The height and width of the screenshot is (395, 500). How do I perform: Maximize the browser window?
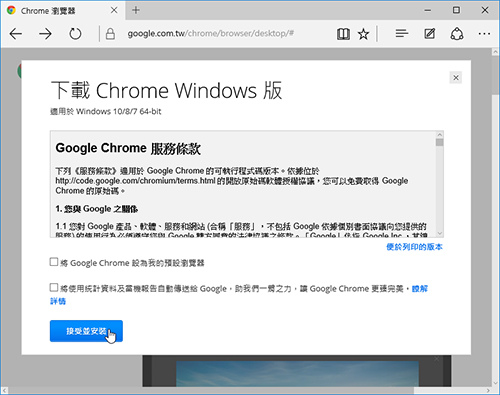point(456,10)
